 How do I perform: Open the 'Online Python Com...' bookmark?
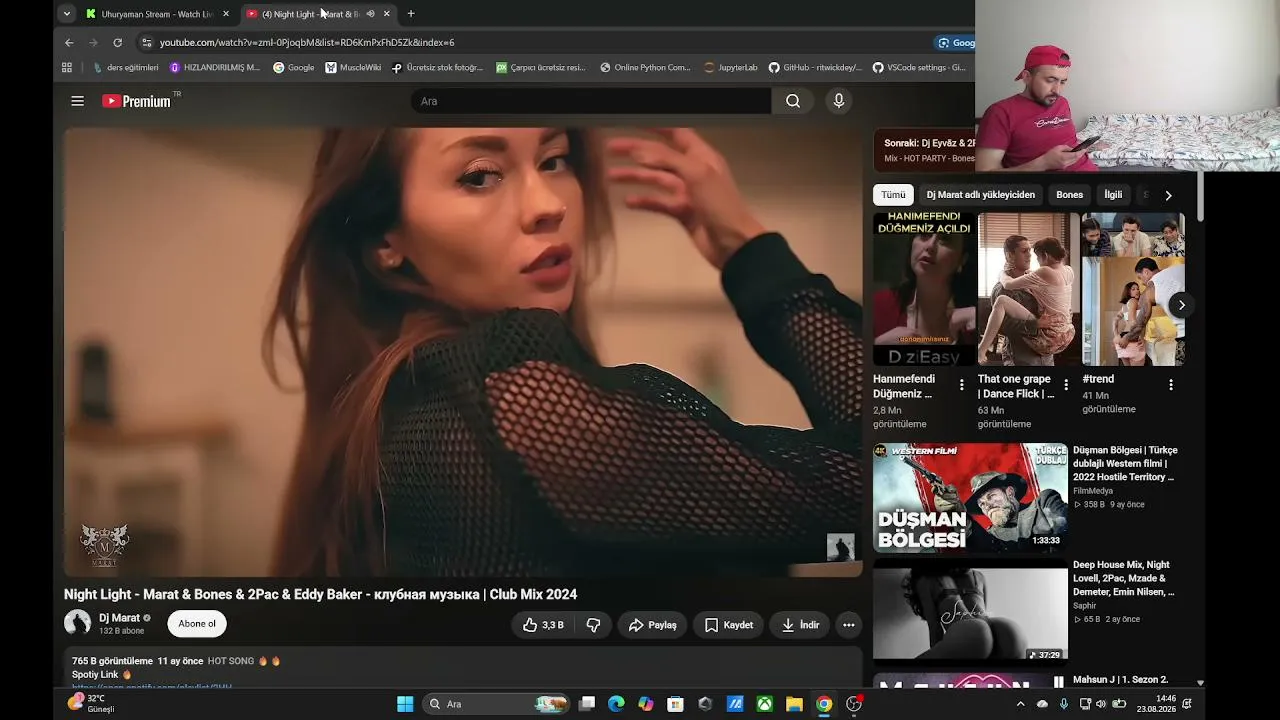645,68
